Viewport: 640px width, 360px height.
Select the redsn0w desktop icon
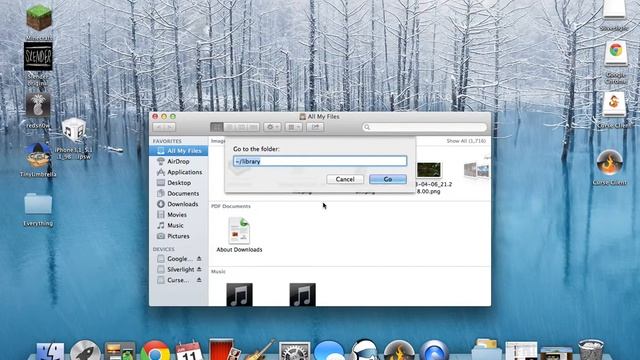coord(38,105)
